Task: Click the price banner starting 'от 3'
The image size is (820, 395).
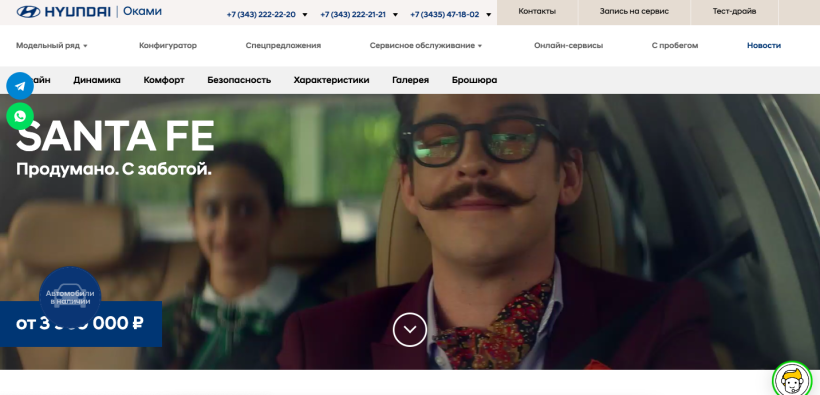Action: pos(81,324)
